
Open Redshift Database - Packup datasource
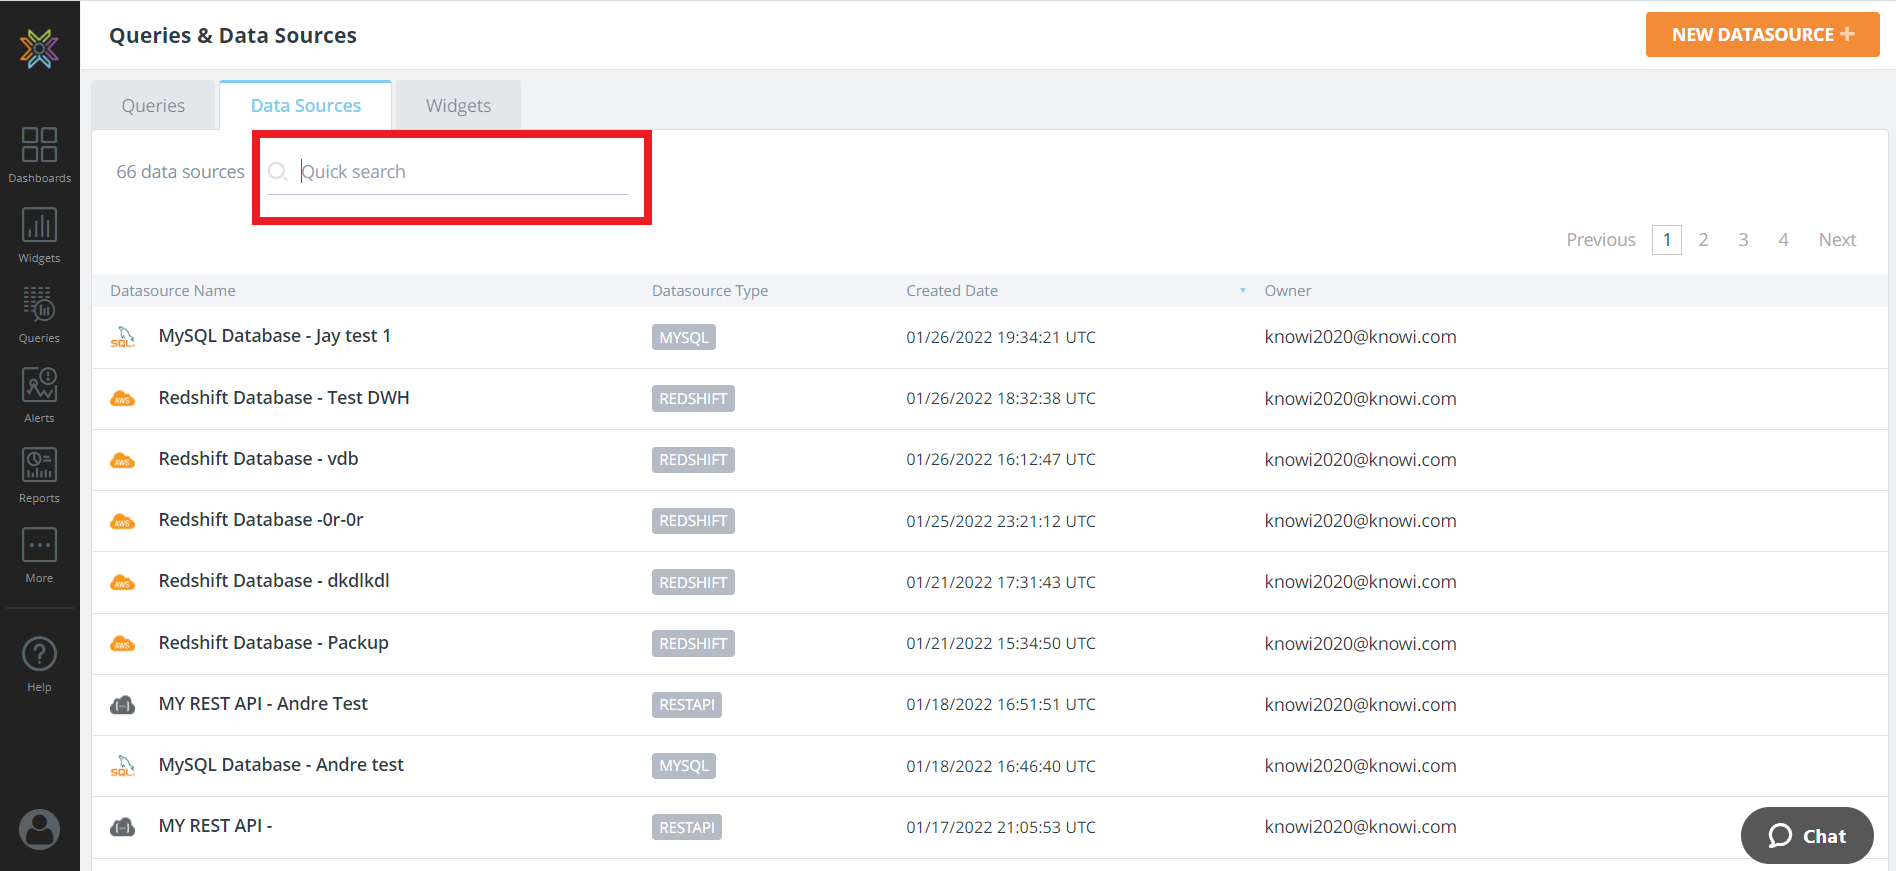click(273, 643)
